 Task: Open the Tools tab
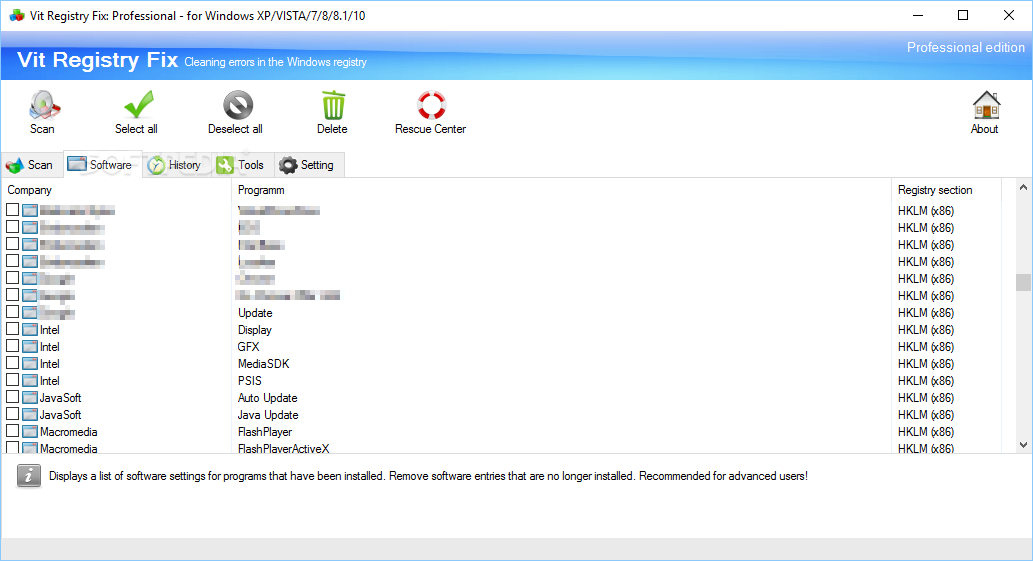click(x=241, y=165)
